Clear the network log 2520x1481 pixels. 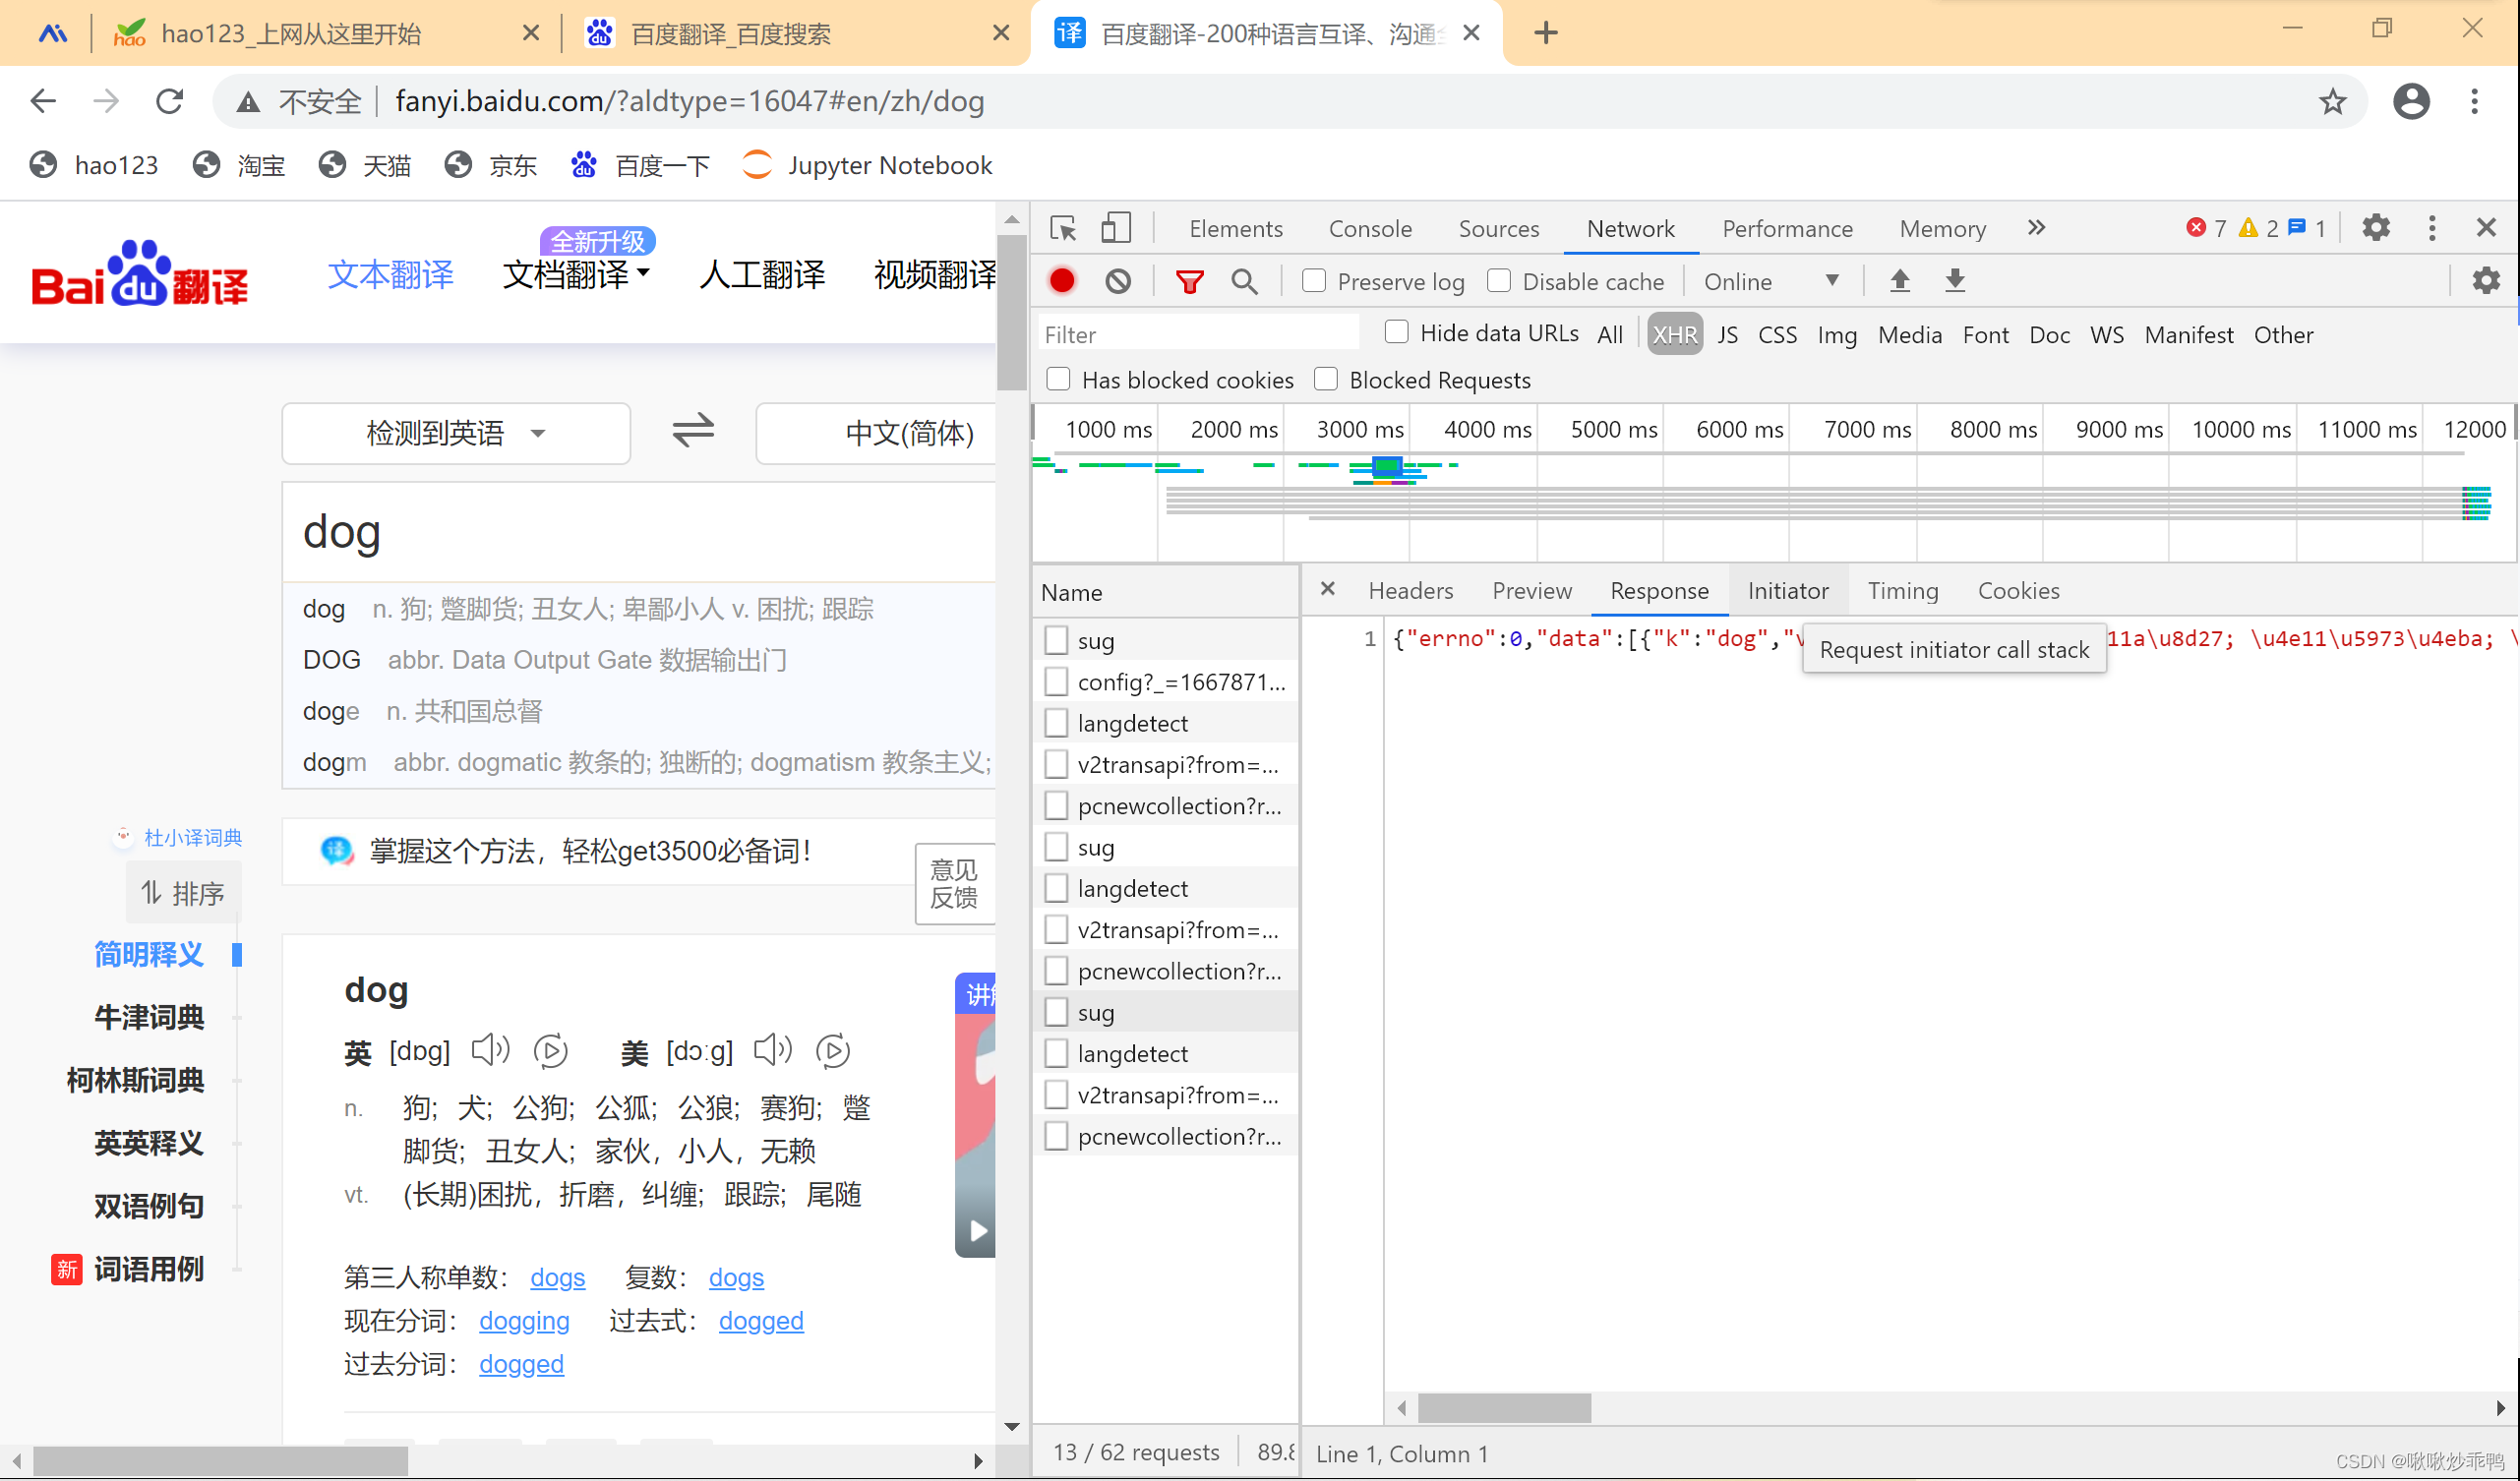[x=1118, y=281]
